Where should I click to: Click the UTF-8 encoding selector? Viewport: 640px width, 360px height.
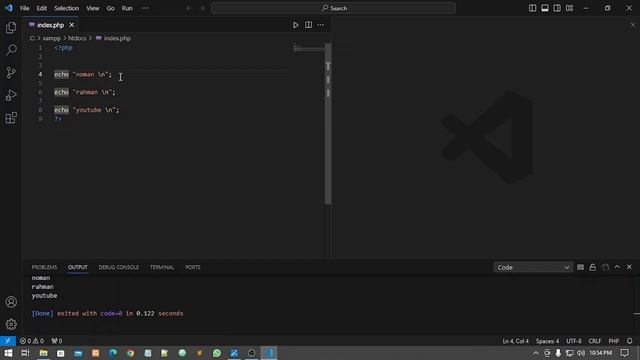[573, 341]
